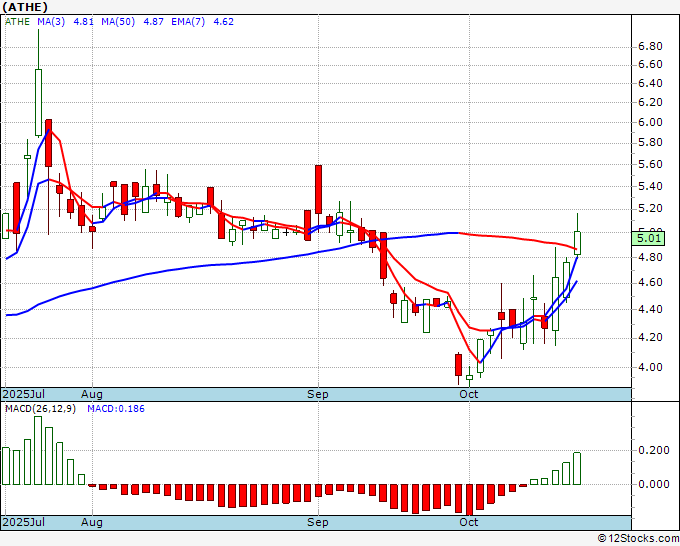Click the 12Stocks.com copyright link

point(638,538)
